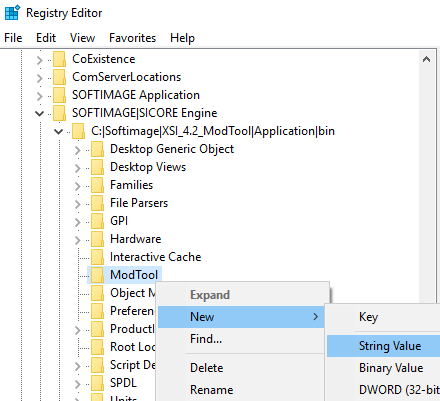440x401 pixels.
Task: Open the Edit menu
Action: [x=46, y=38]
